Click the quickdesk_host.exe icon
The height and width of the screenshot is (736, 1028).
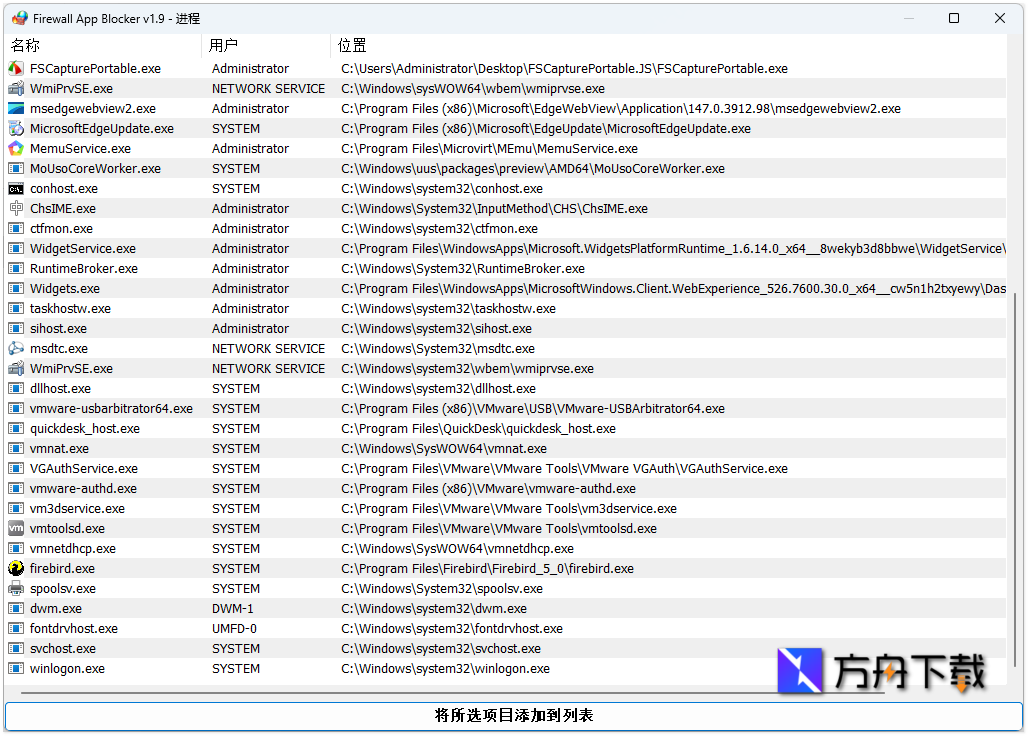[x=16, y=429]
